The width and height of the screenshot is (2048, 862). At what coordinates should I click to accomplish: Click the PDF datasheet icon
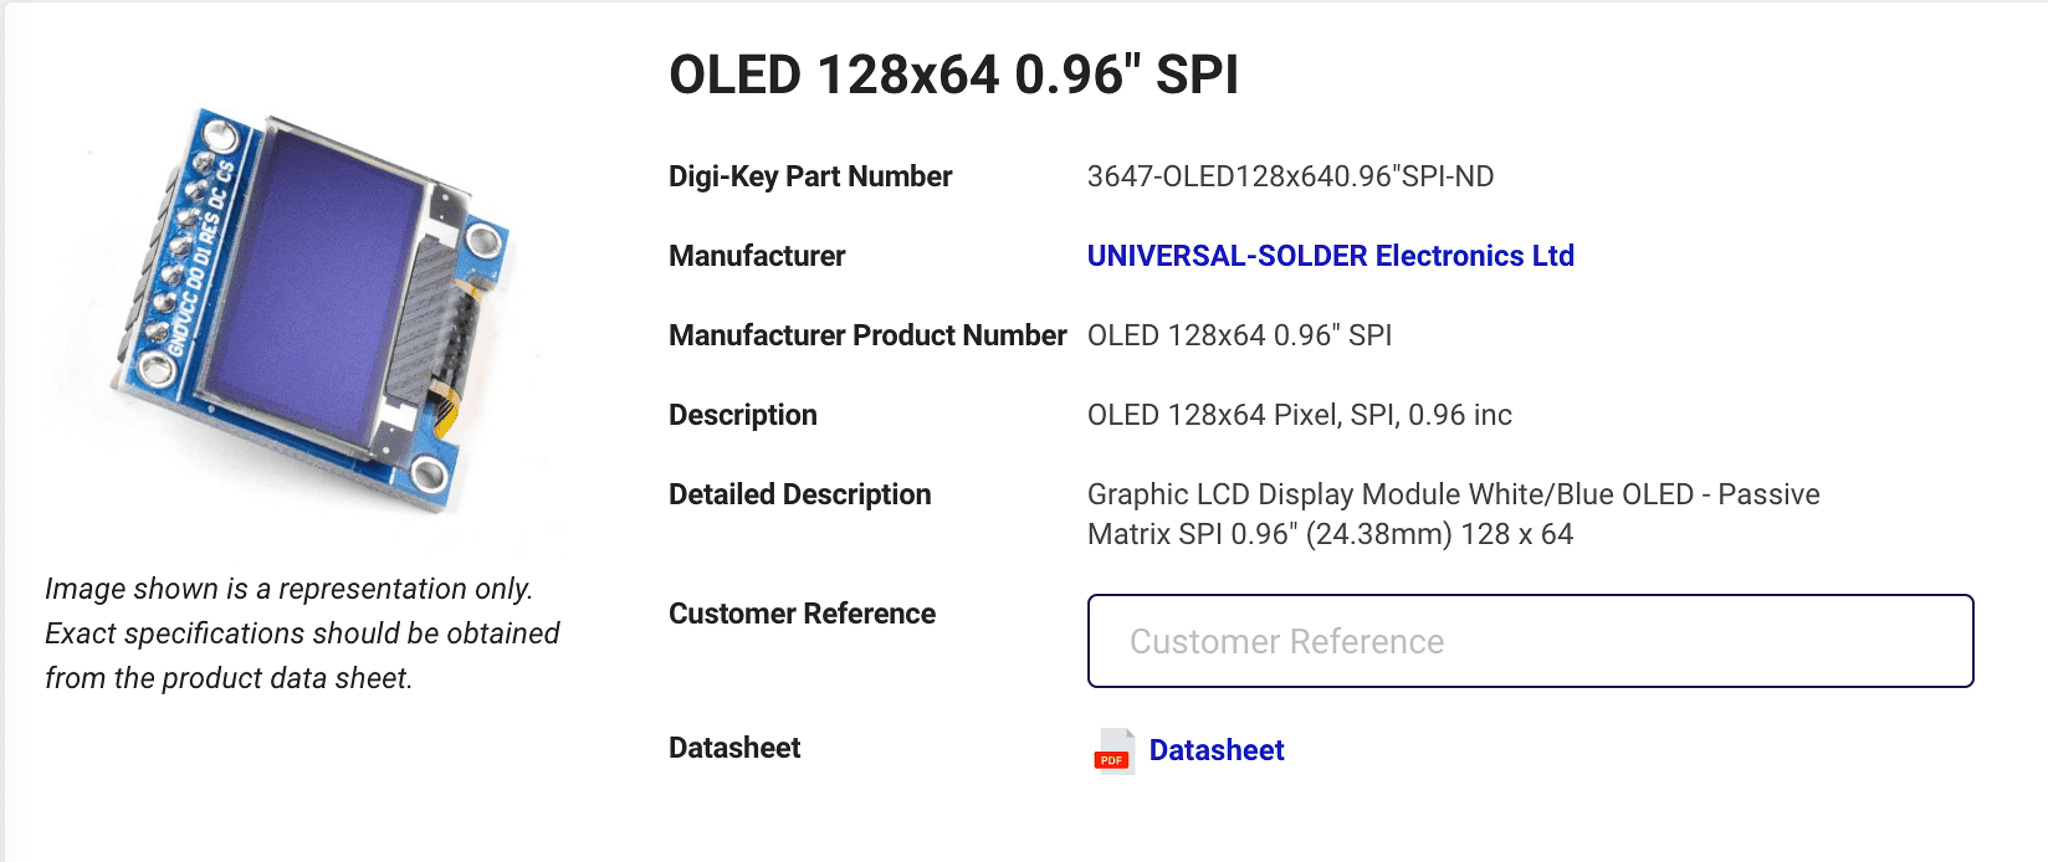pos(1113,750)
